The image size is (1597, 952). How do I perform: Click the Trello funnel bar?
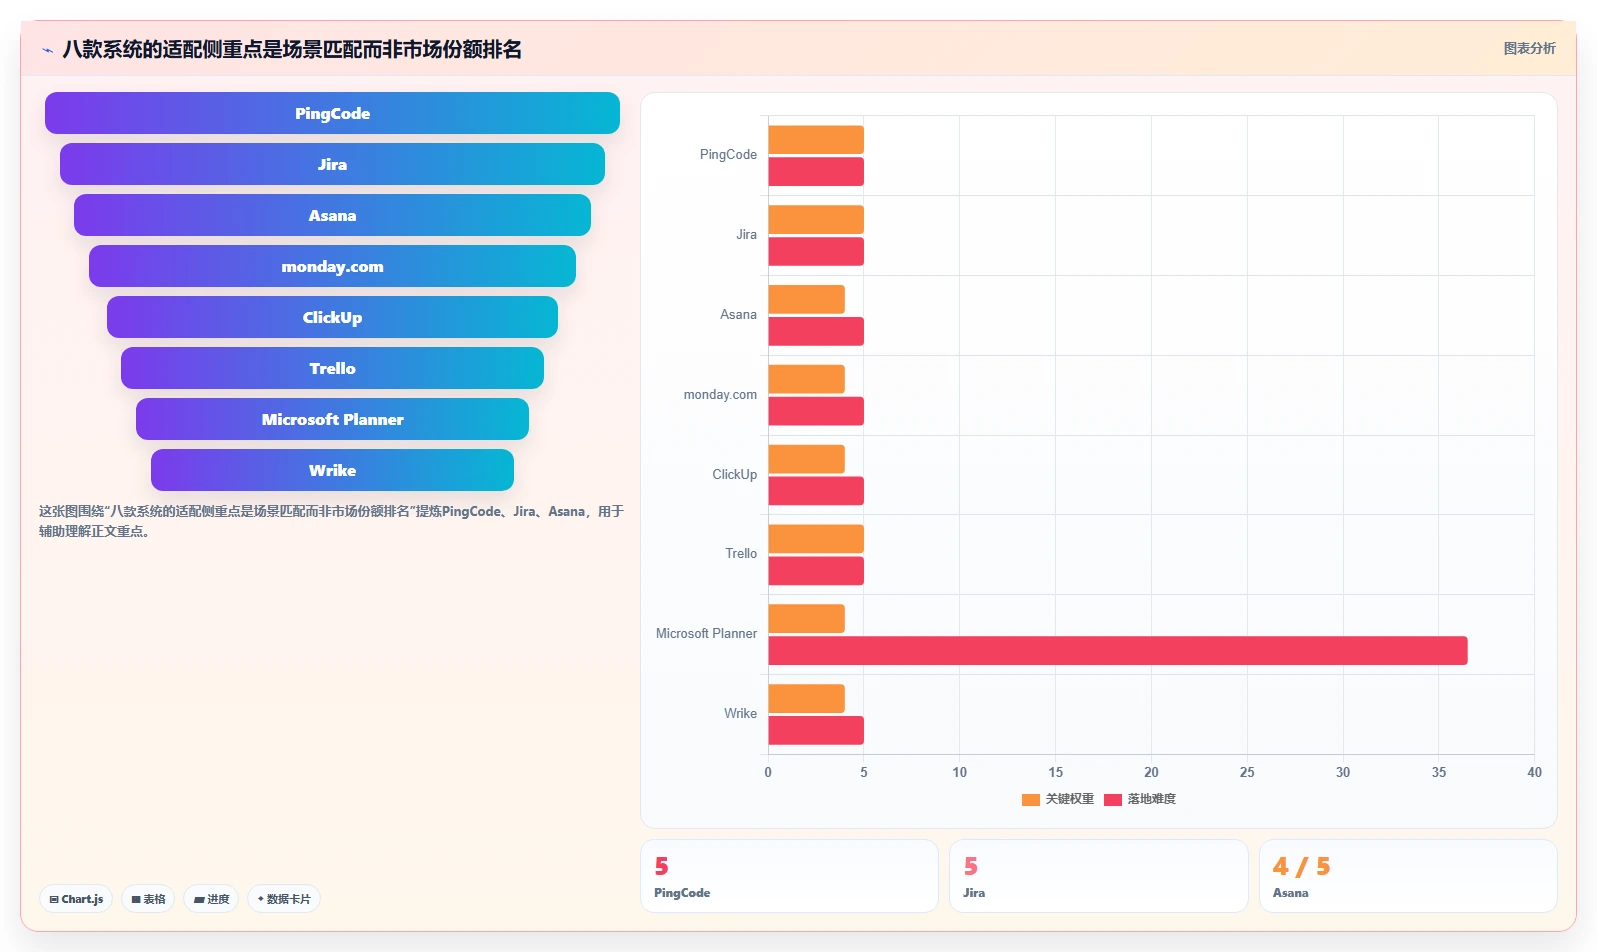coord(332,368)
